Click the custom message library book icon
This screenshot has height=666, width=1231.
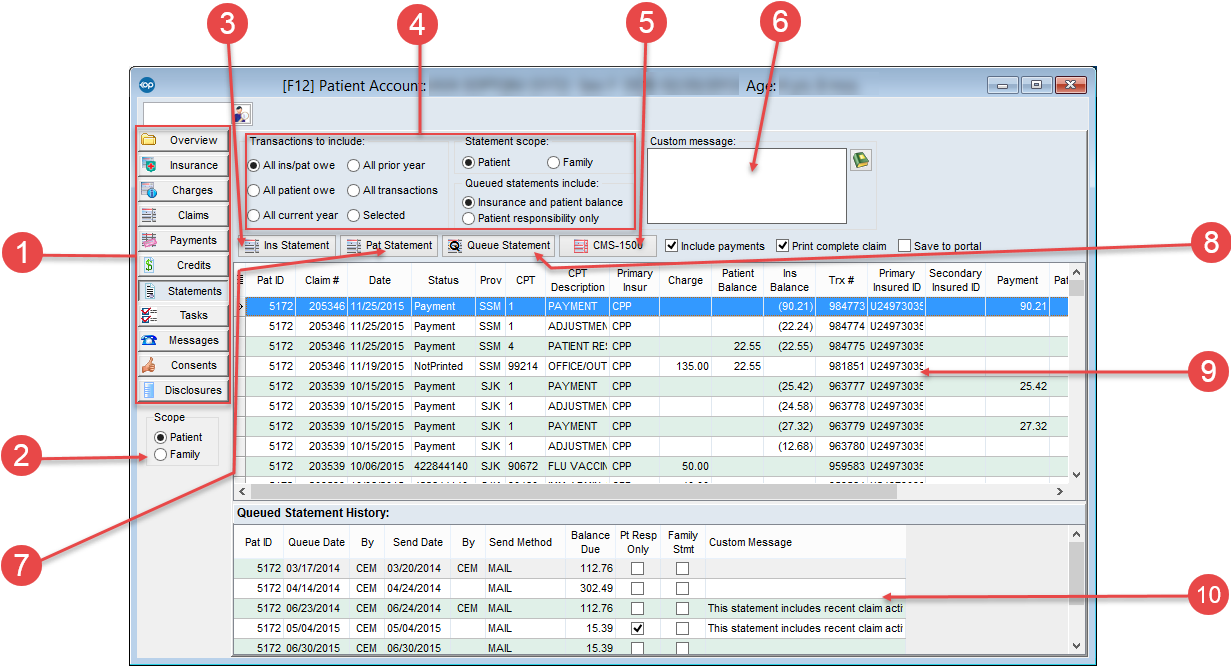click(860, 160)
